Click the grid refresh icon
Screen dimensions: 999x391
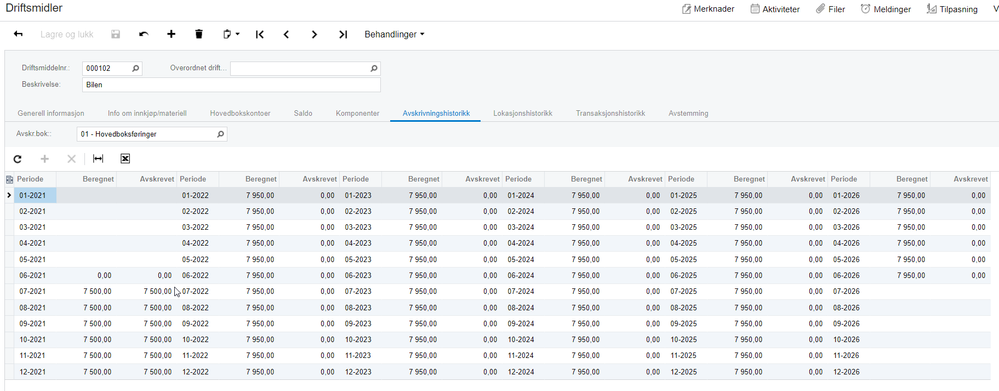pos(17,159)
